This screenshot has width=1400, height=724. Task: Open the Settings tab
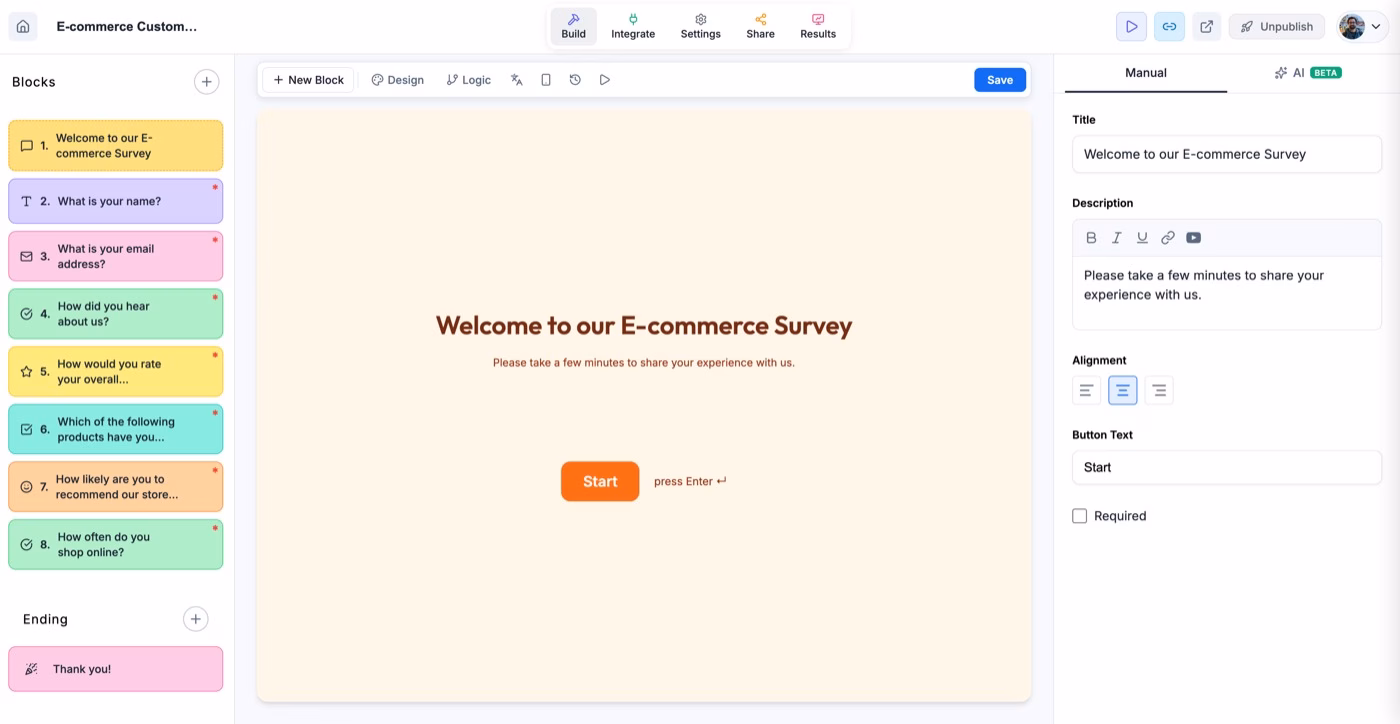coord(701,26)
